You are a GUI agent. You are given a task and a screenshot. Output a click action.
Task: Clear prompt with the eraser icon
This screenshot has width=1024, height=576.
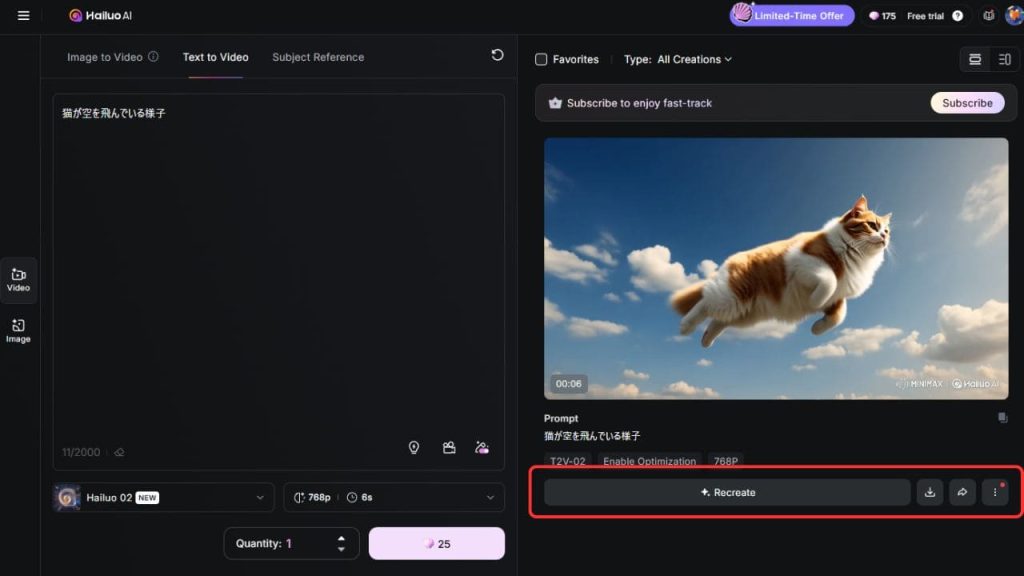click(x=119, y=452)
